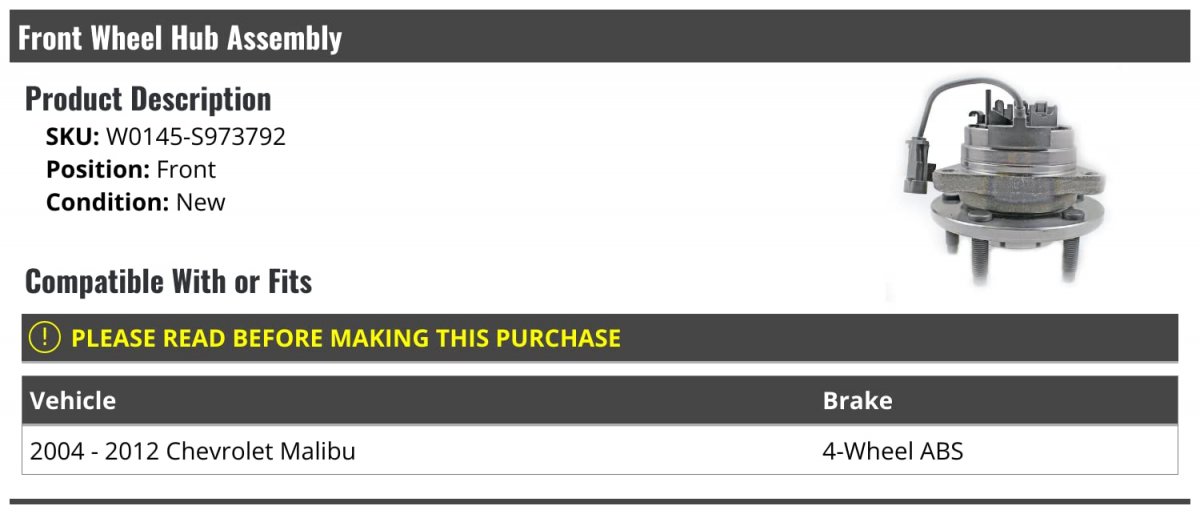Click the Product Description heading
The height and width of the screenshot is (514, 1200).
[x=148, y=99]
